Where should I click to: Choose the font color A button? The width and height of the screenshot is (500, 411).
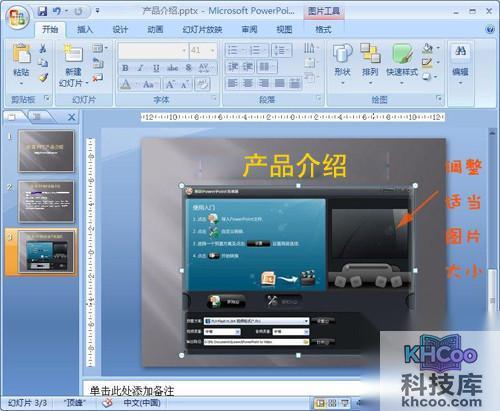click(126, 84)
